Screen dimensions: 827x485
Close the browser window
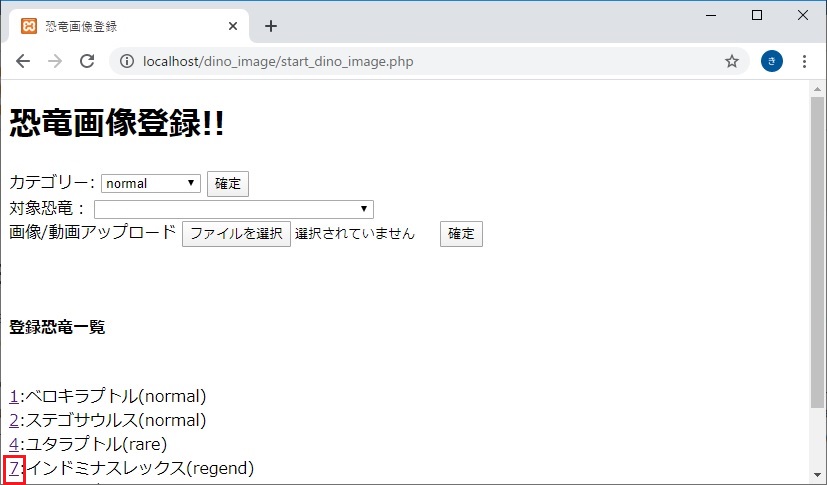click(803, 15)
